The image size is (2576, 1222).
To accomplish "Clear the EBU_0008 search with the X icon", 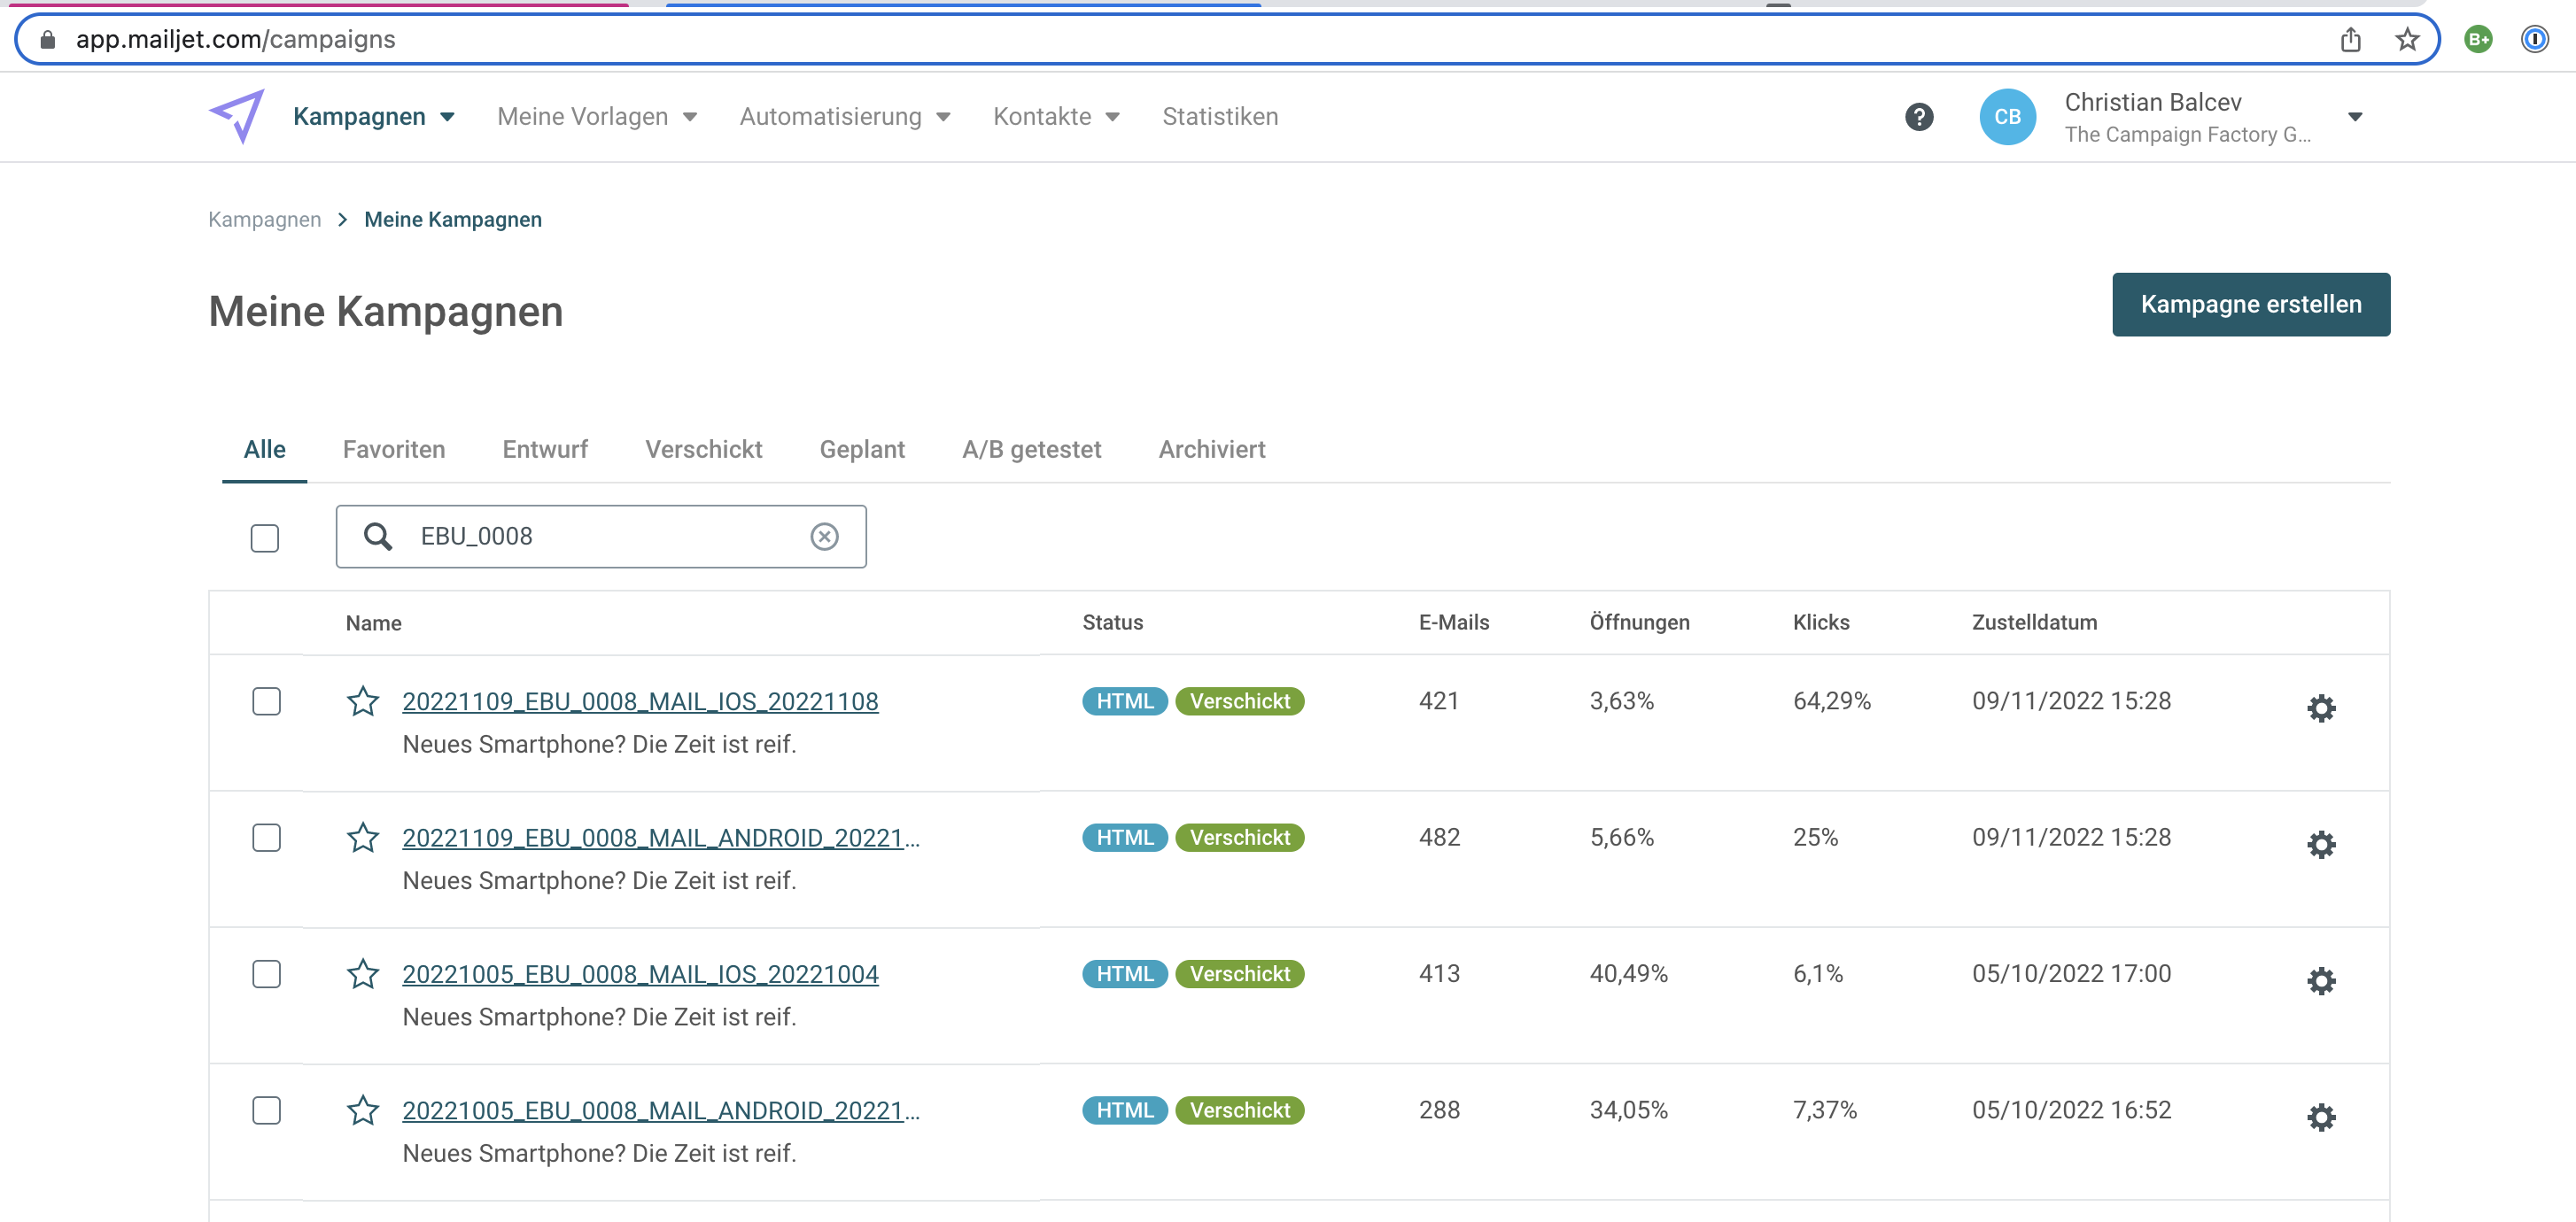I will [824, 536].
